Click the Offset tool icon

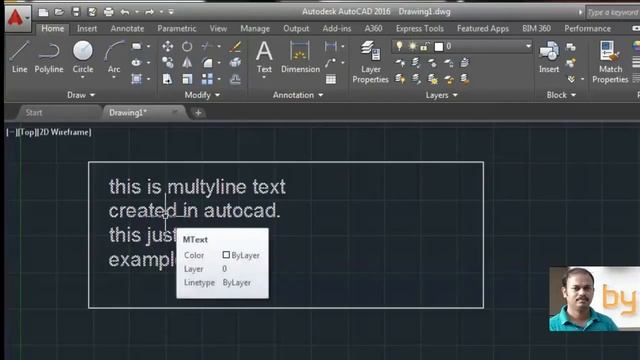[235, 79]
